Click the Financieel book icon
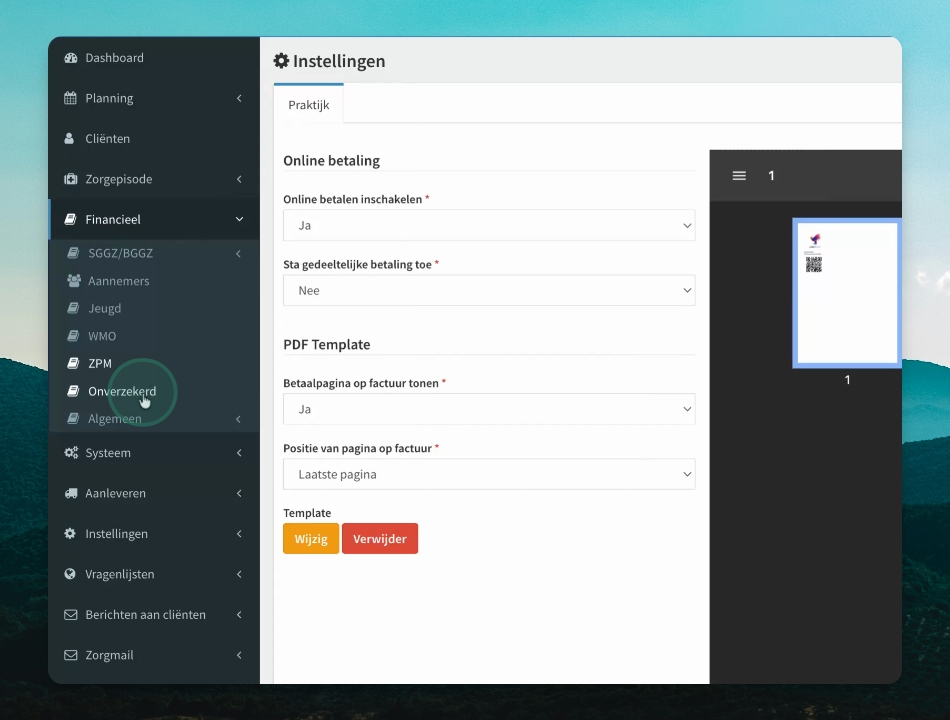Viewport: 950px width, 720px height. (x=70, y=219)
